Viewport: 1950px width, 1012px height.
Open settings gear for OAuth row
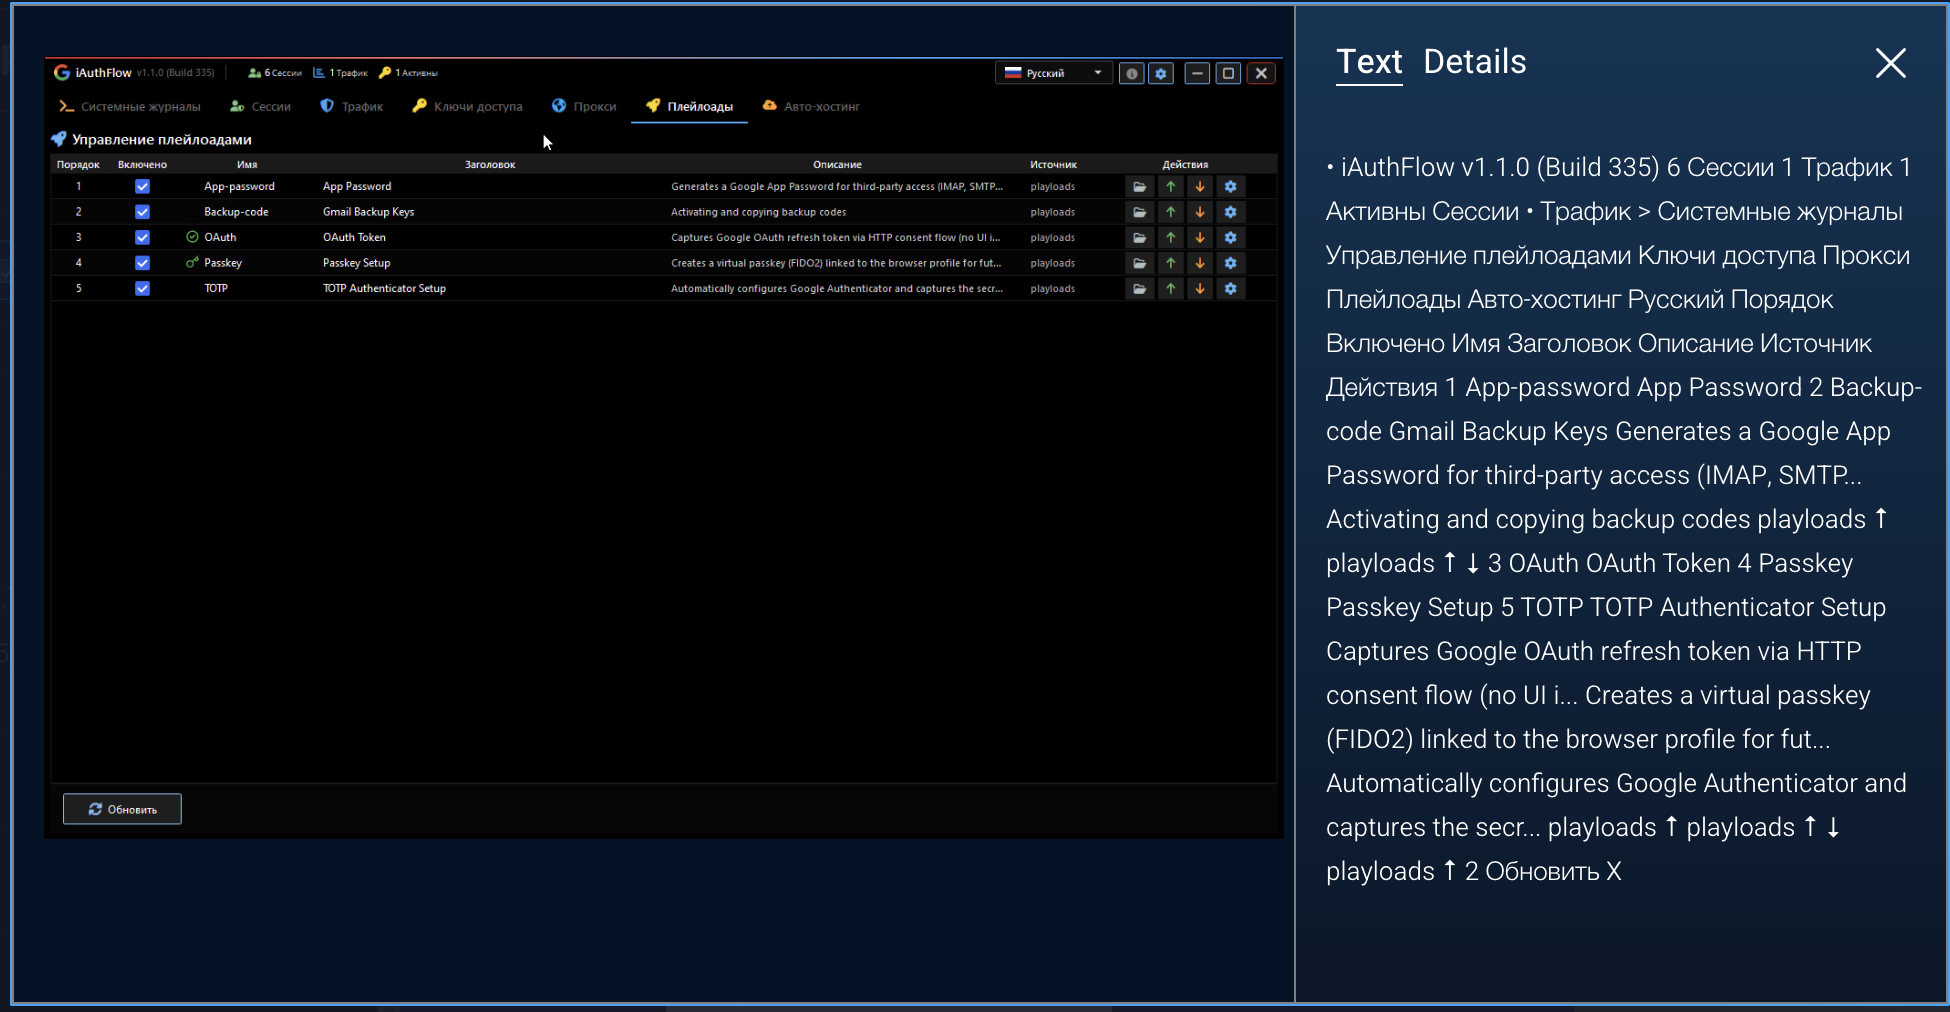pos(1231,238)
